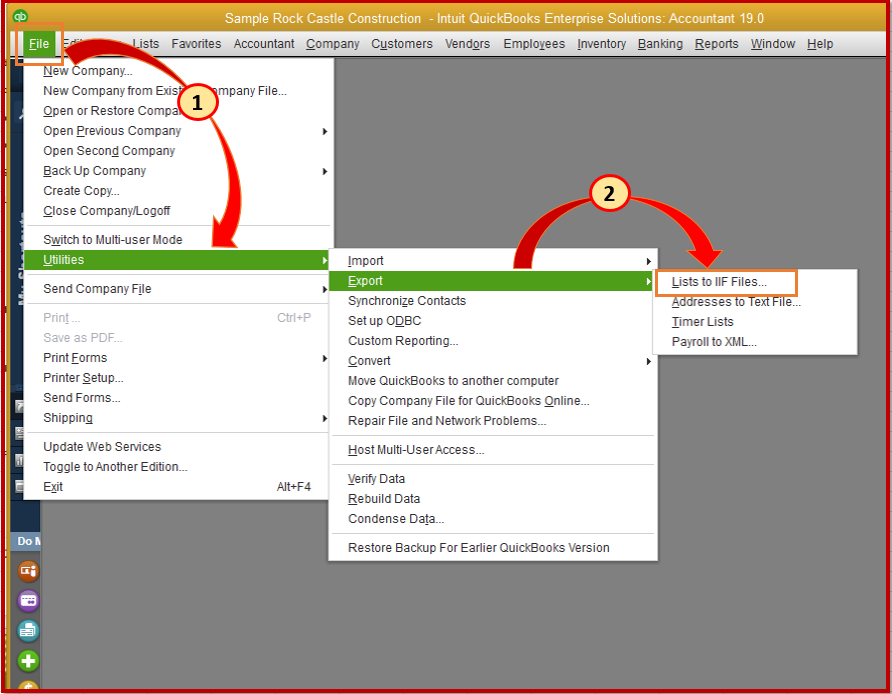
Task: Open the Inventory menu
Action: tap(601, 44)
